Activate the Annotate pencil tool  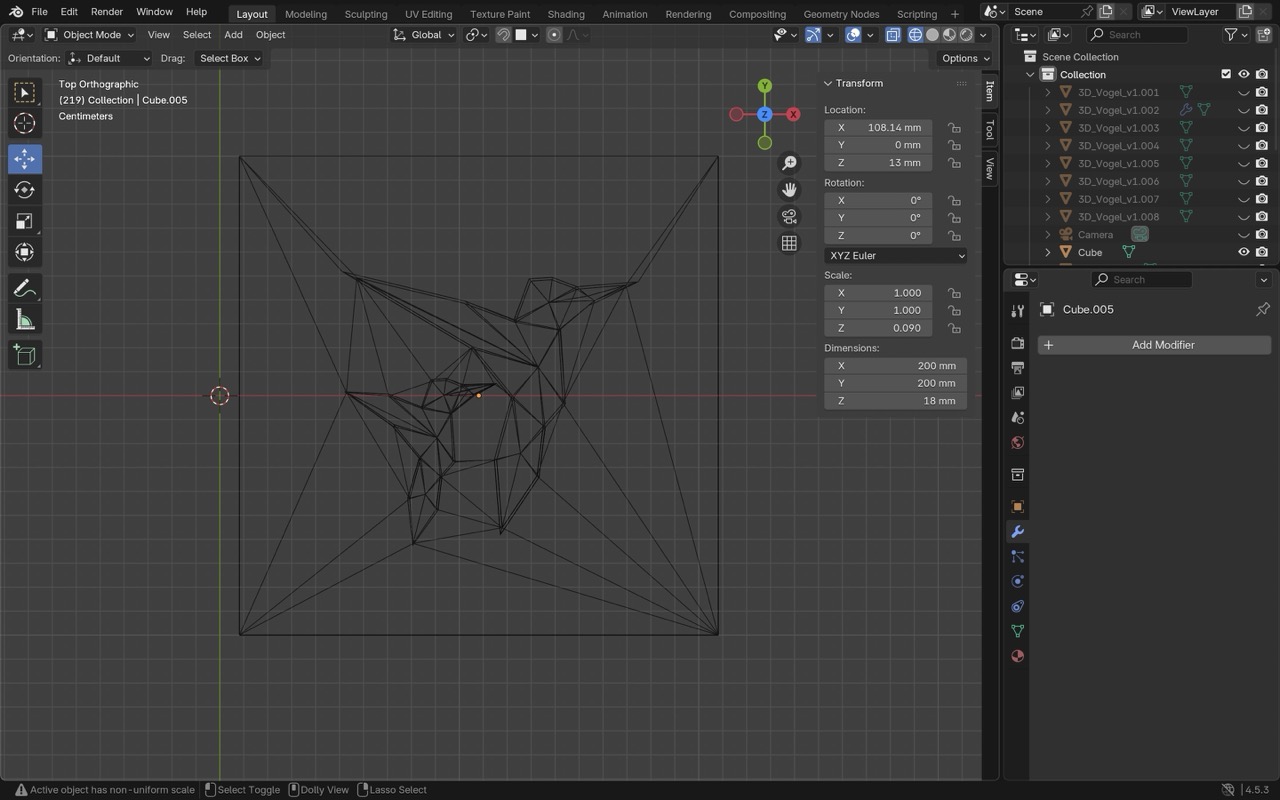coord(24,288)
